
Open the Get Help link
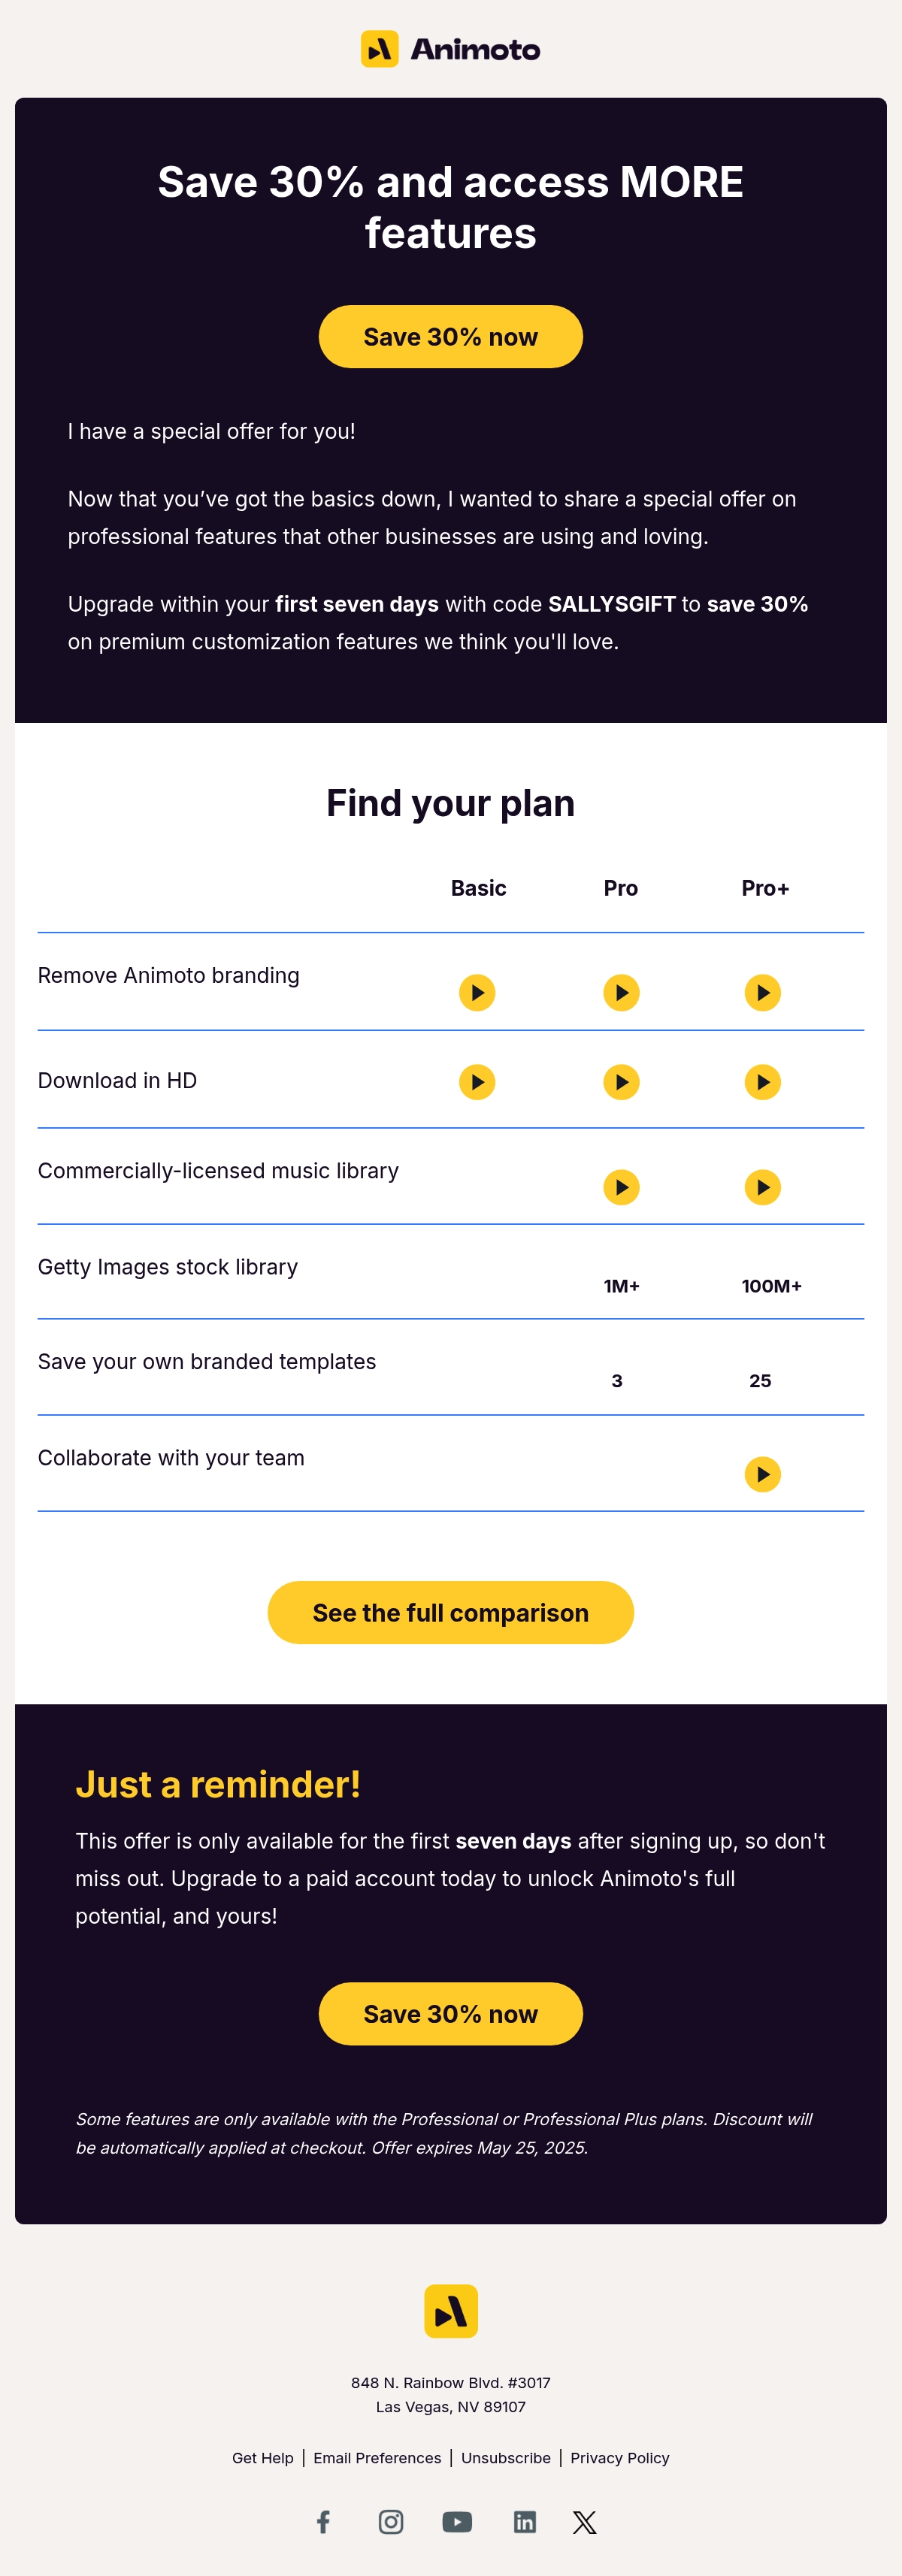[263, 2457]
